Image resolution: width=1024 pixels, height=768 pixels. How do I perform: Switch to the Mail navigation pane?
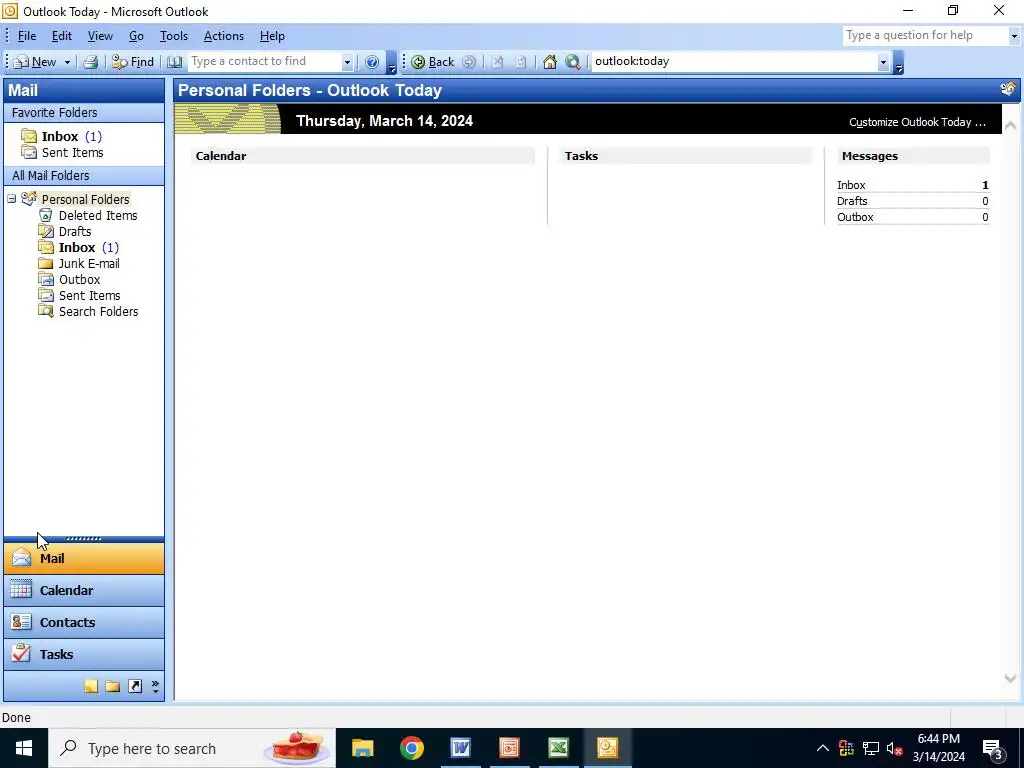click(84, 558)
